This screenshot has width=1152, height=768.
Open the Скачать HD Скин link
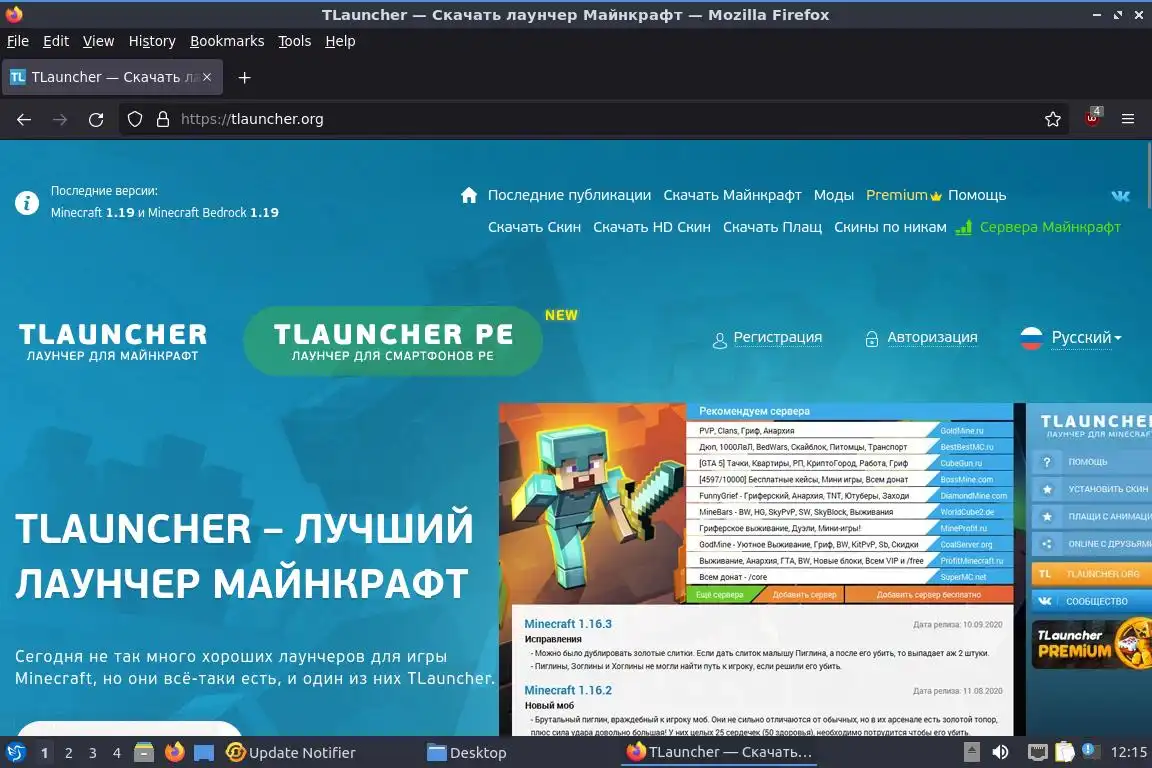(x=652, y=227)
